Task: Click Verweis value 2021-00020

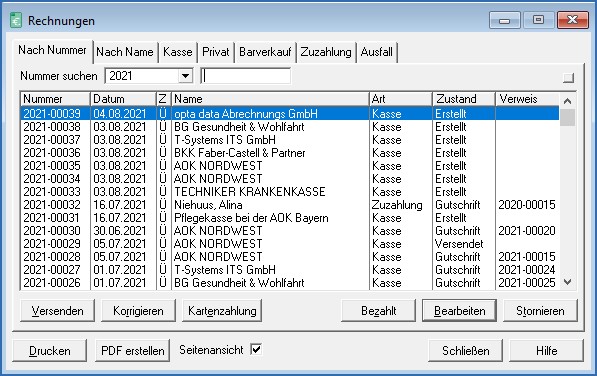Action: 527,231
